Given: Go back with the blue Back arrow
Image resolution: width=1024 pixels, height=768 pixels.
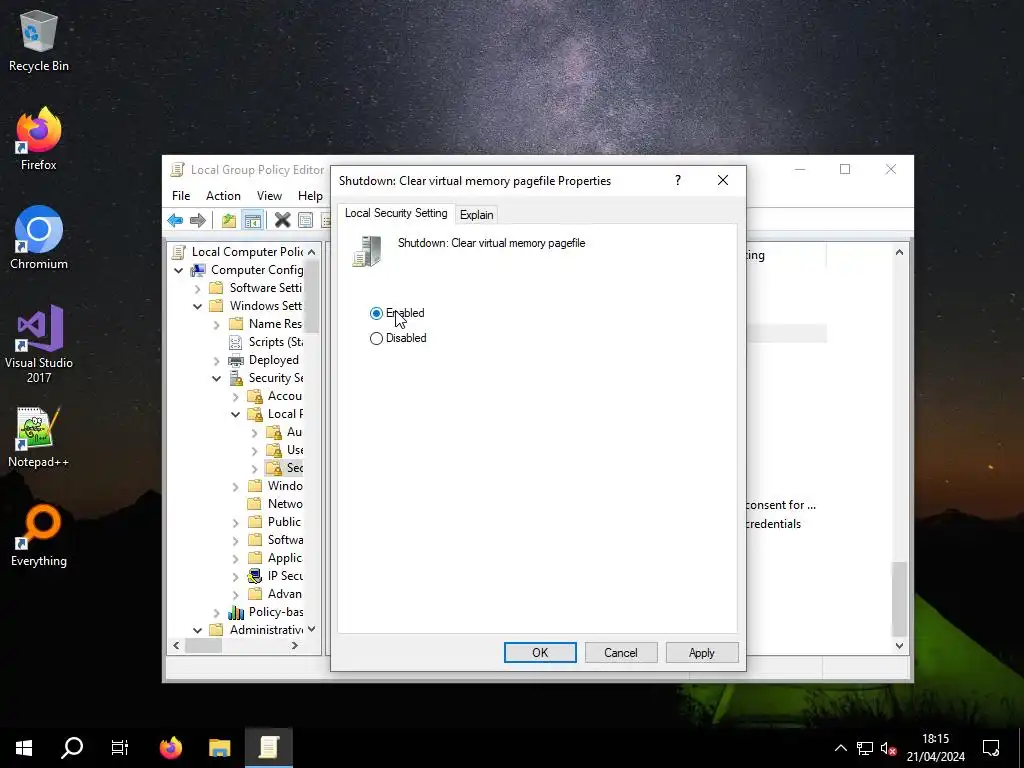Looking at the screenshot, I should (x=175, y=220).
